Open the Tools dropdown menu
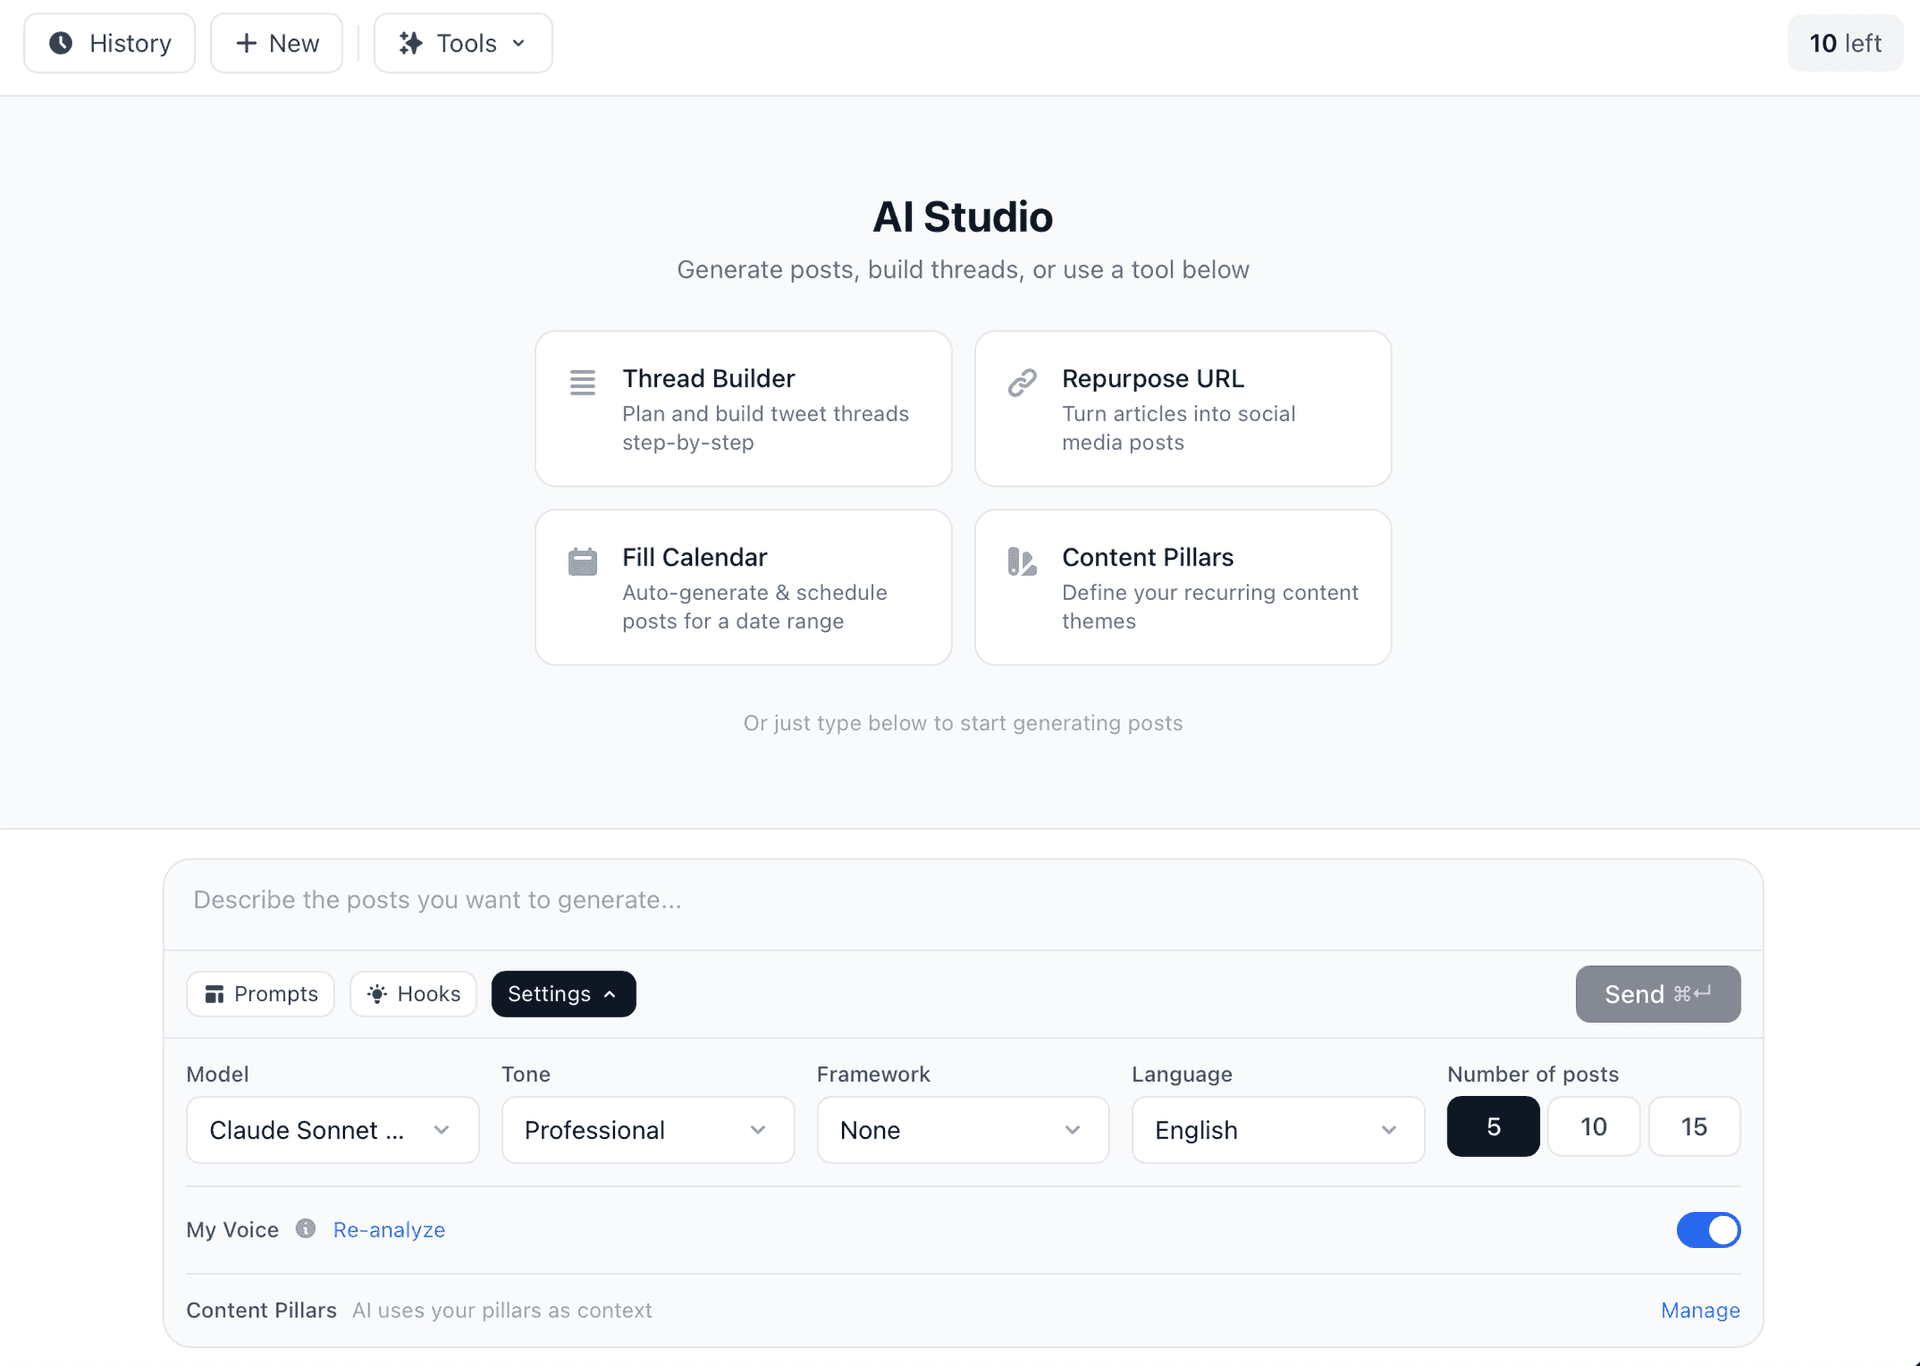1920x1366 pixels. coord(463,43)
